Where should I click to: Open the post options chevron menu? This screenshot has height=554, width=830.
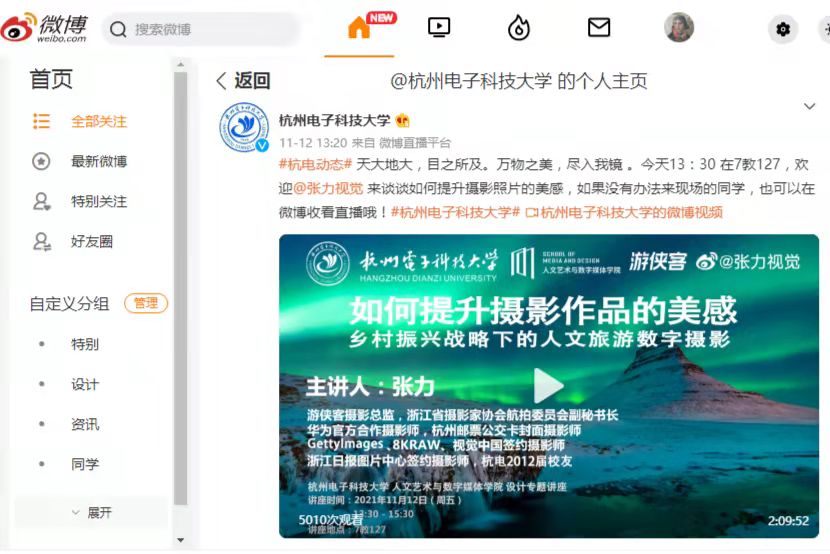(809, 106)
